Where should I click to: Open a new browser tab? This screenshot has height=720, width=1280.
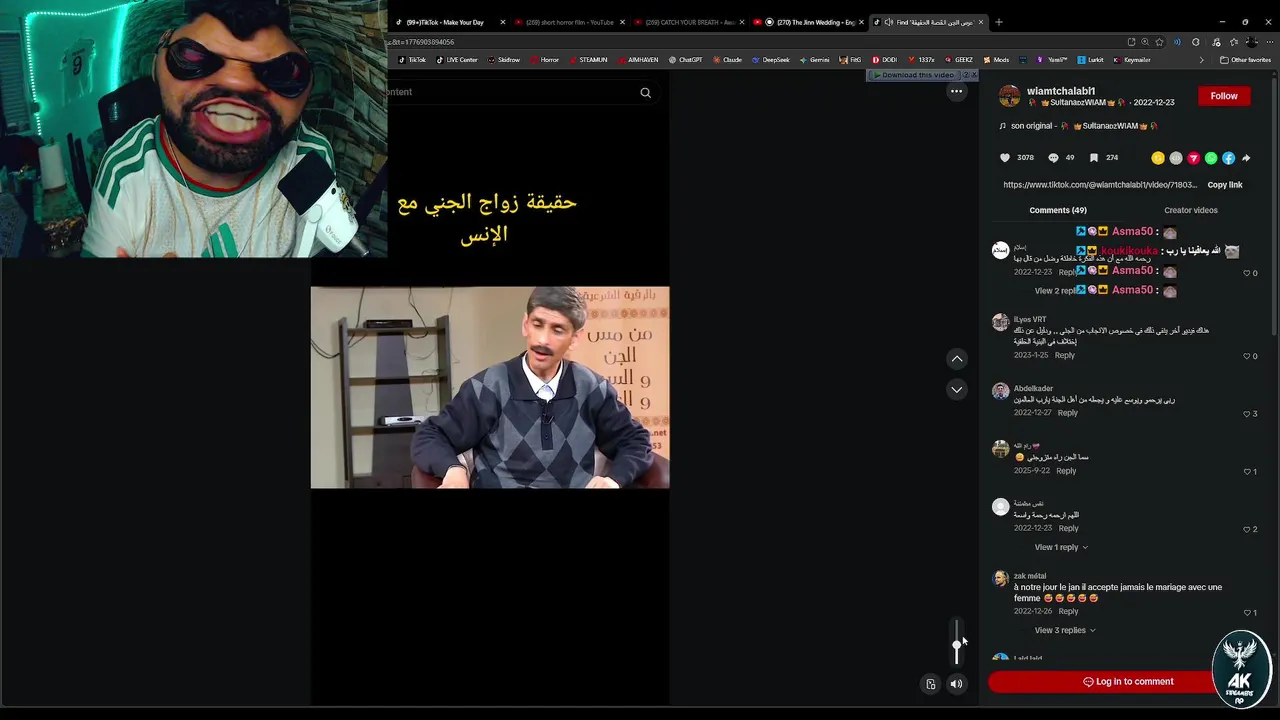coord(998,22)
